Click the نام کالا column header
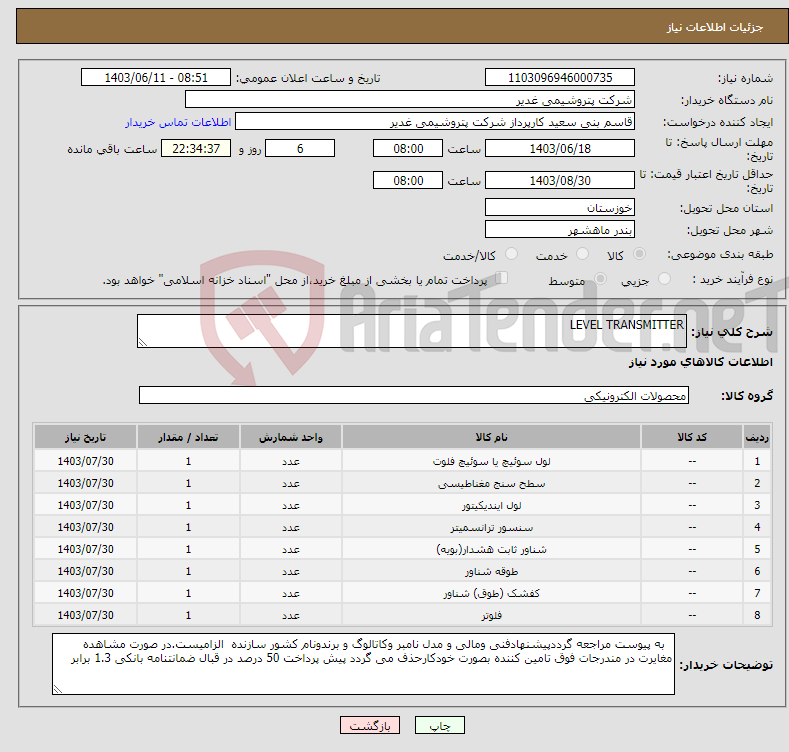Image resolution: width=789 pixels, height=752 pixels. coord(491,437)
